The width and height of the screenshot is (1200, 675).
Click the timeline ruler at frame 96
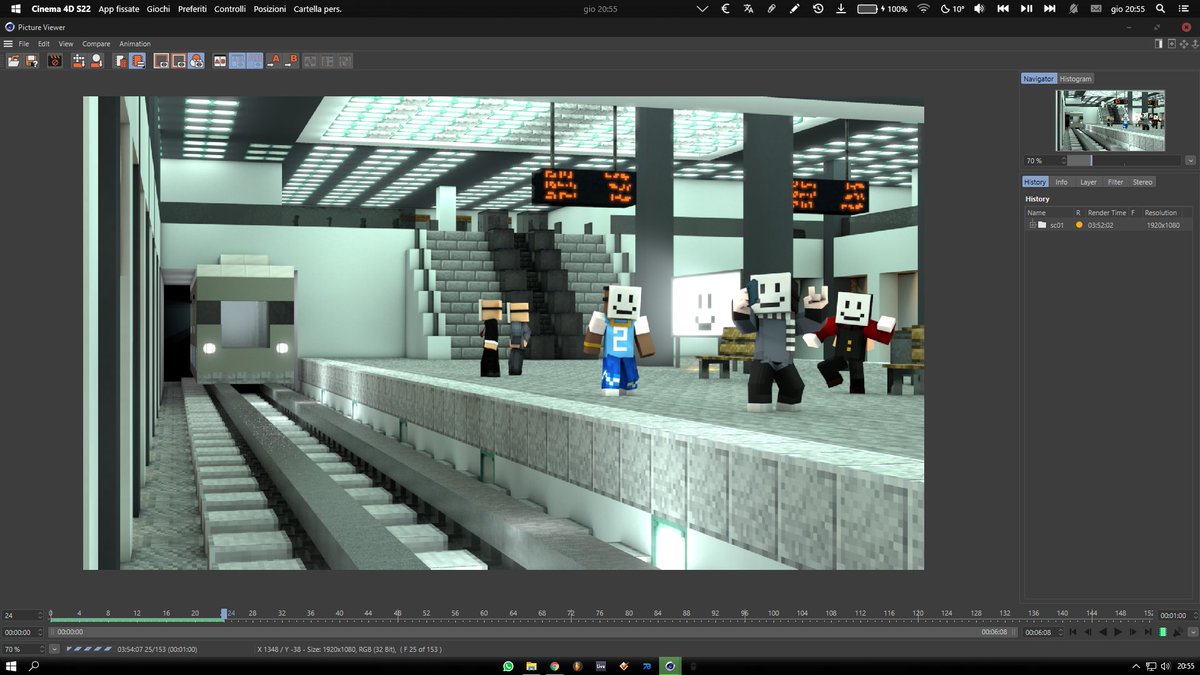point(744,614)
